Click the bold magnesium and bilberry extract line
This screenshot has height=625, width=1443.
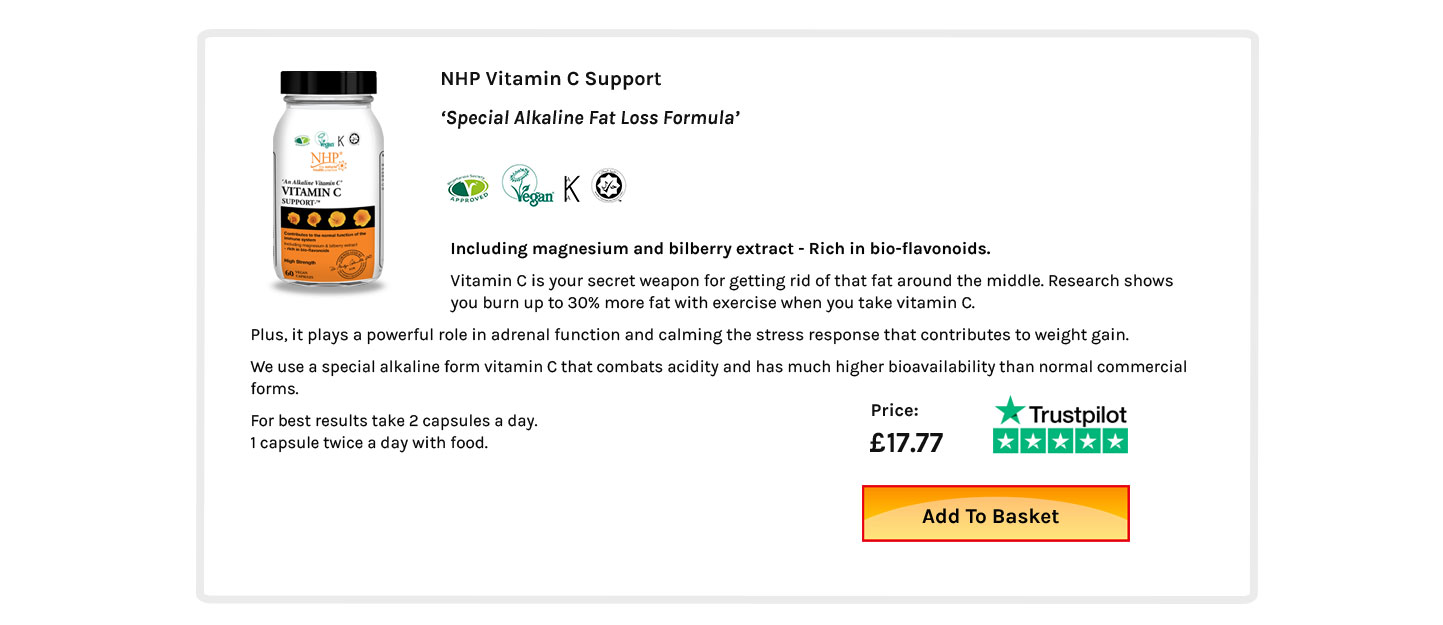720,249
